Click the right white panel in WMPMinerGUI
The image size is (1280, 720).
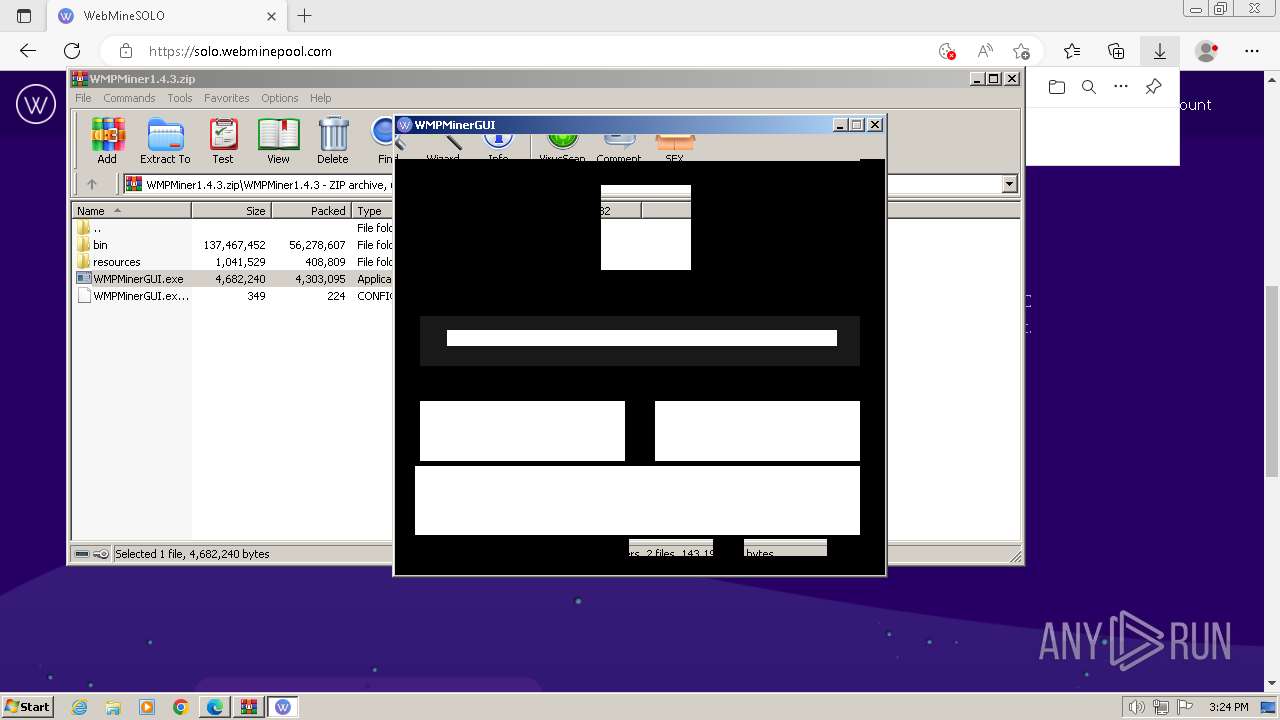tap(757, 431)
